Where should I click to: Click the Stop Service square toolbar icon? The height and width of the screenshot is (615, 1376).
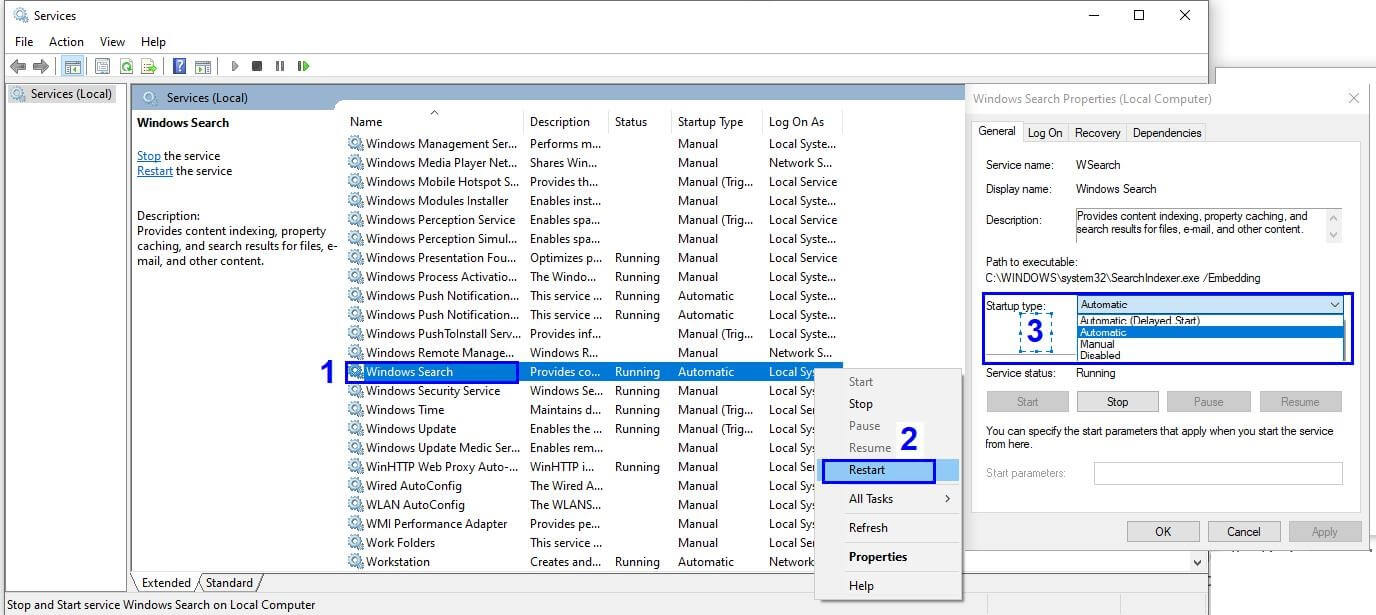[x=257, y=66]
